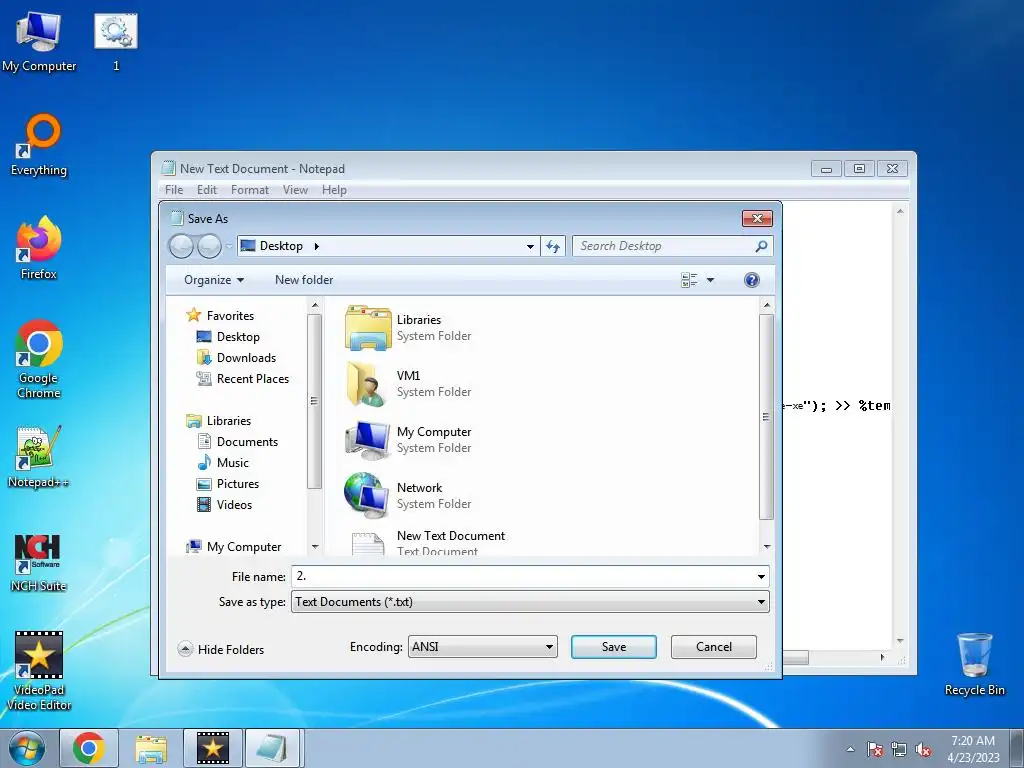Select Desktop under Favorites

pyautogui.click(x=228, y=337)
